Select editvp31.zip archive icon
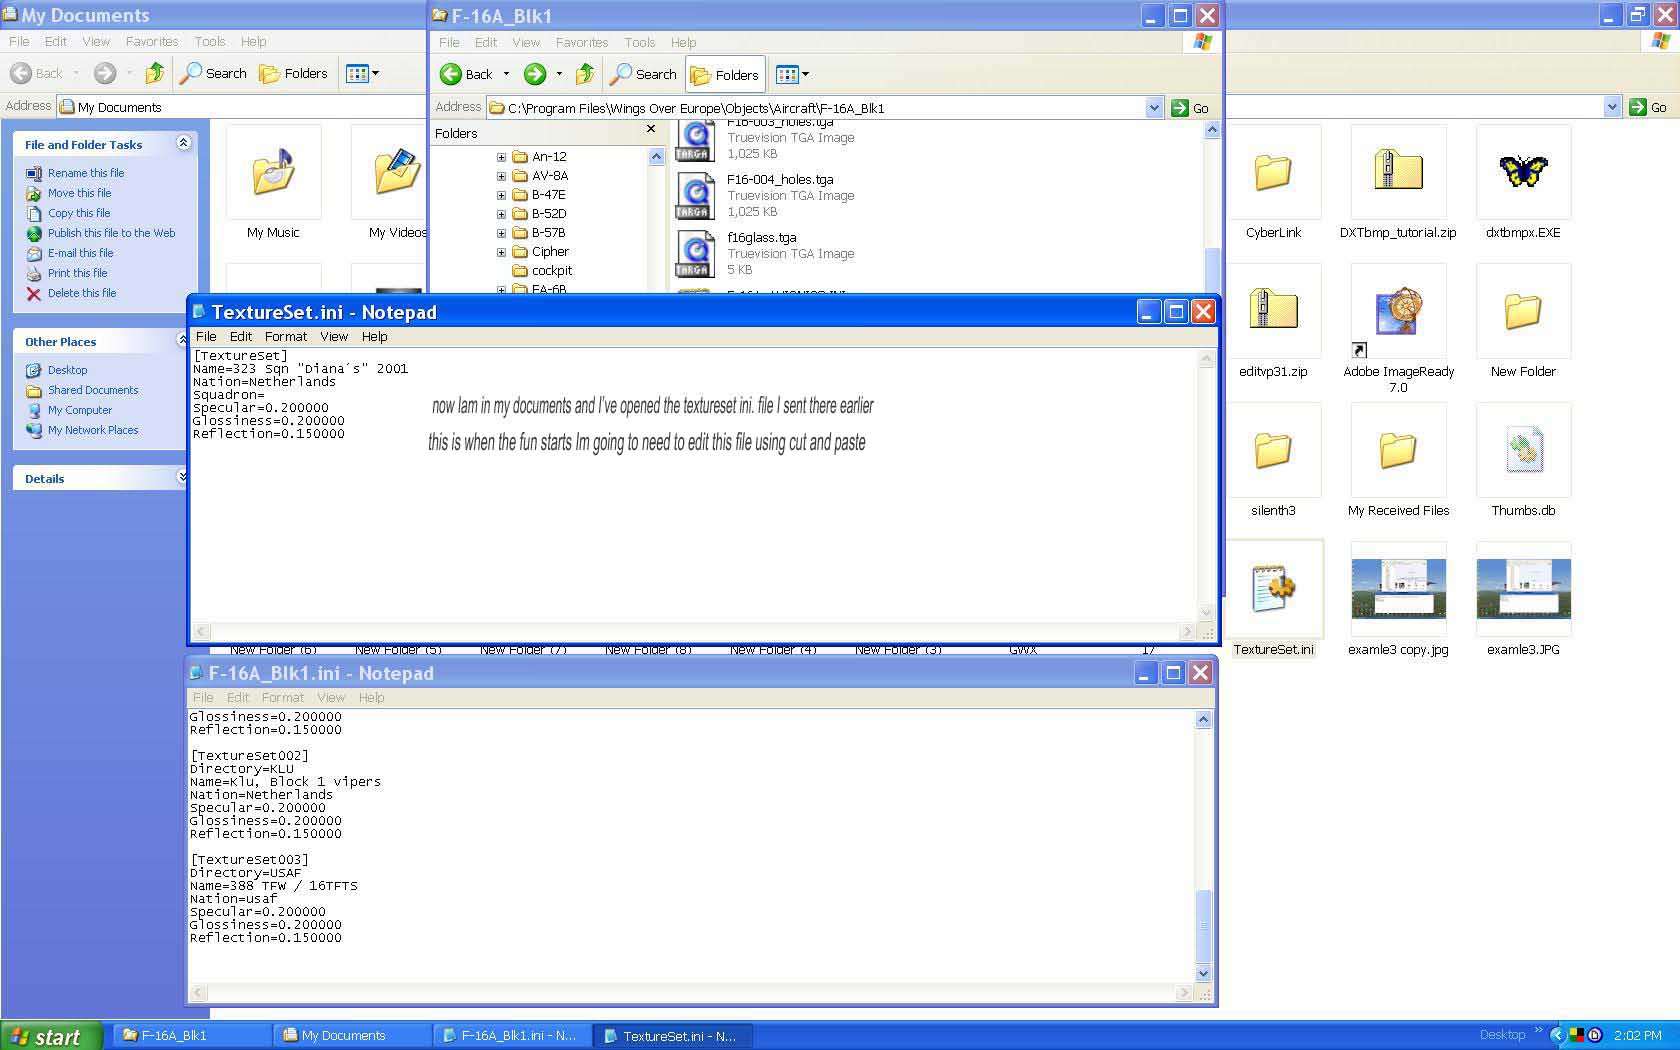The width and height of the screenshot is (1680, 1050). 1273,311
